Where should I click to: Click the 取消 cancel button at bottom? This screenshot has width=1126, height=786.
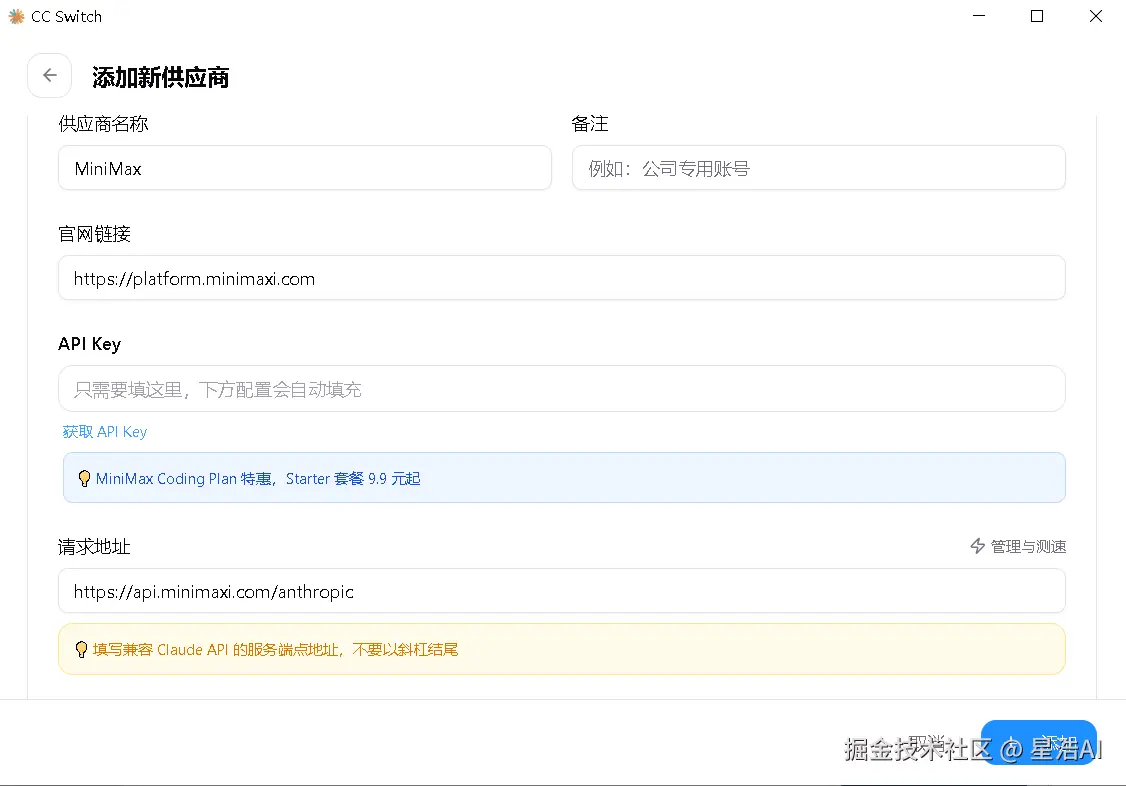click(927, 742)
